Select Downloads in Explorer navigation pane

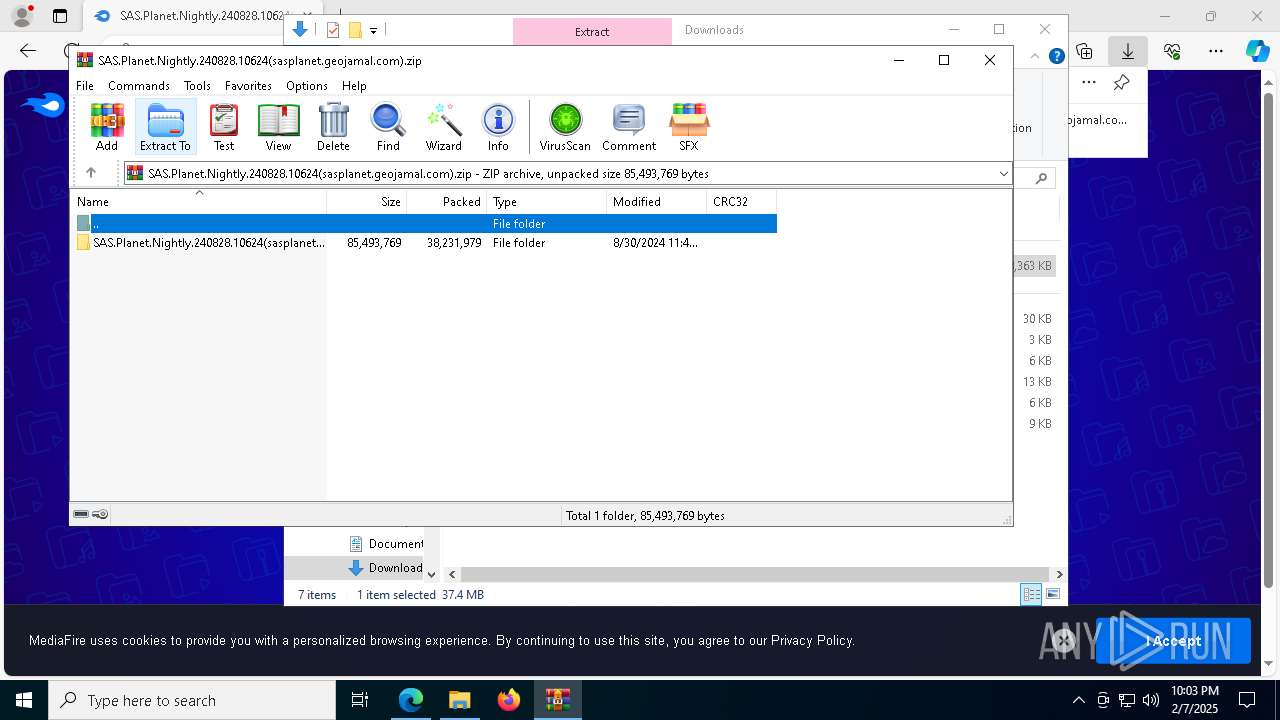pyautogui.click(x=386, y=568)
